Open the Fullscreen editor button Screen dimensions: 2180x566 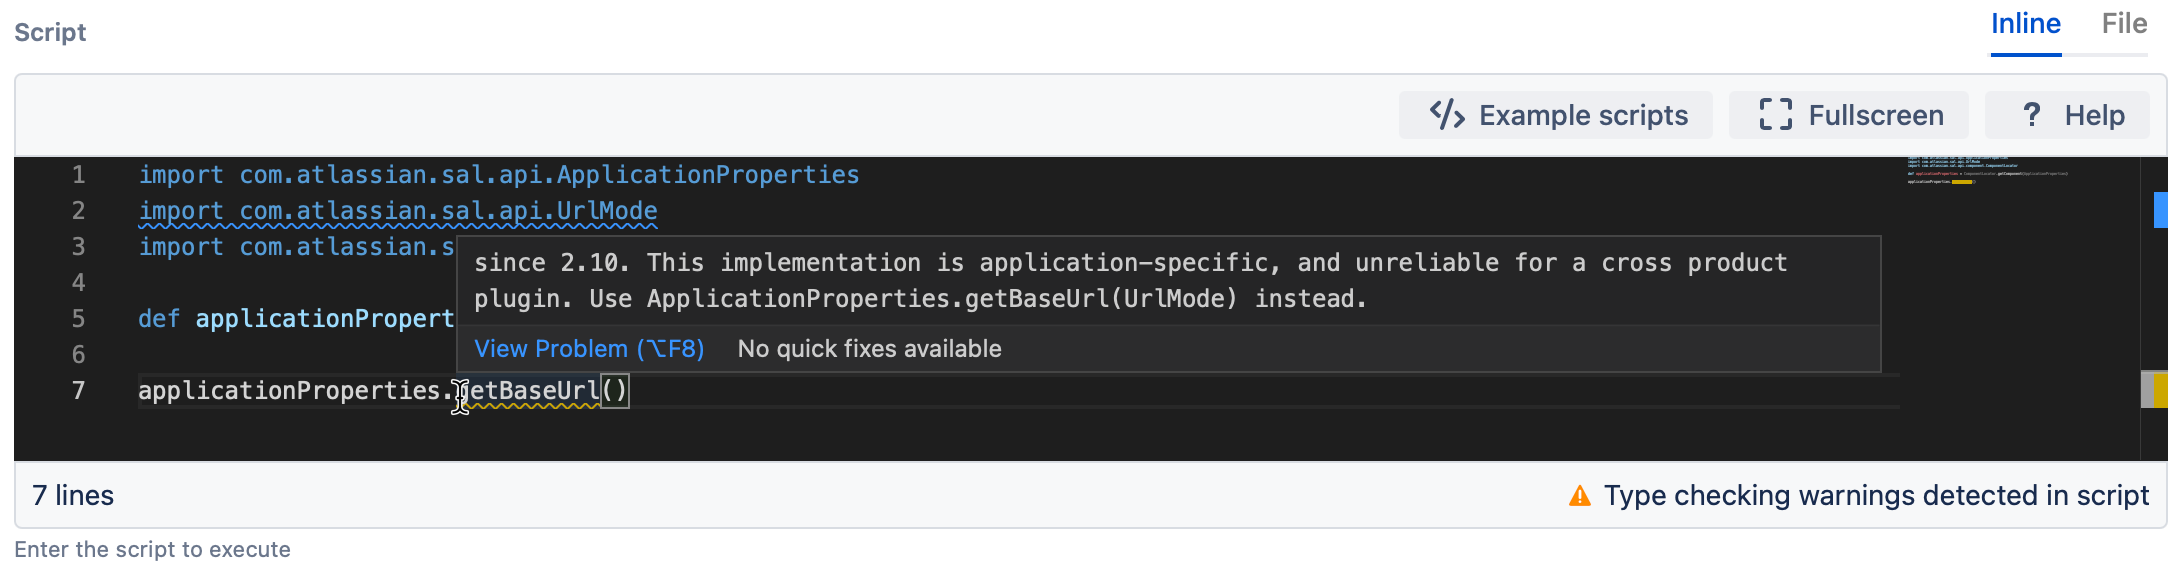coord(1849,115)
